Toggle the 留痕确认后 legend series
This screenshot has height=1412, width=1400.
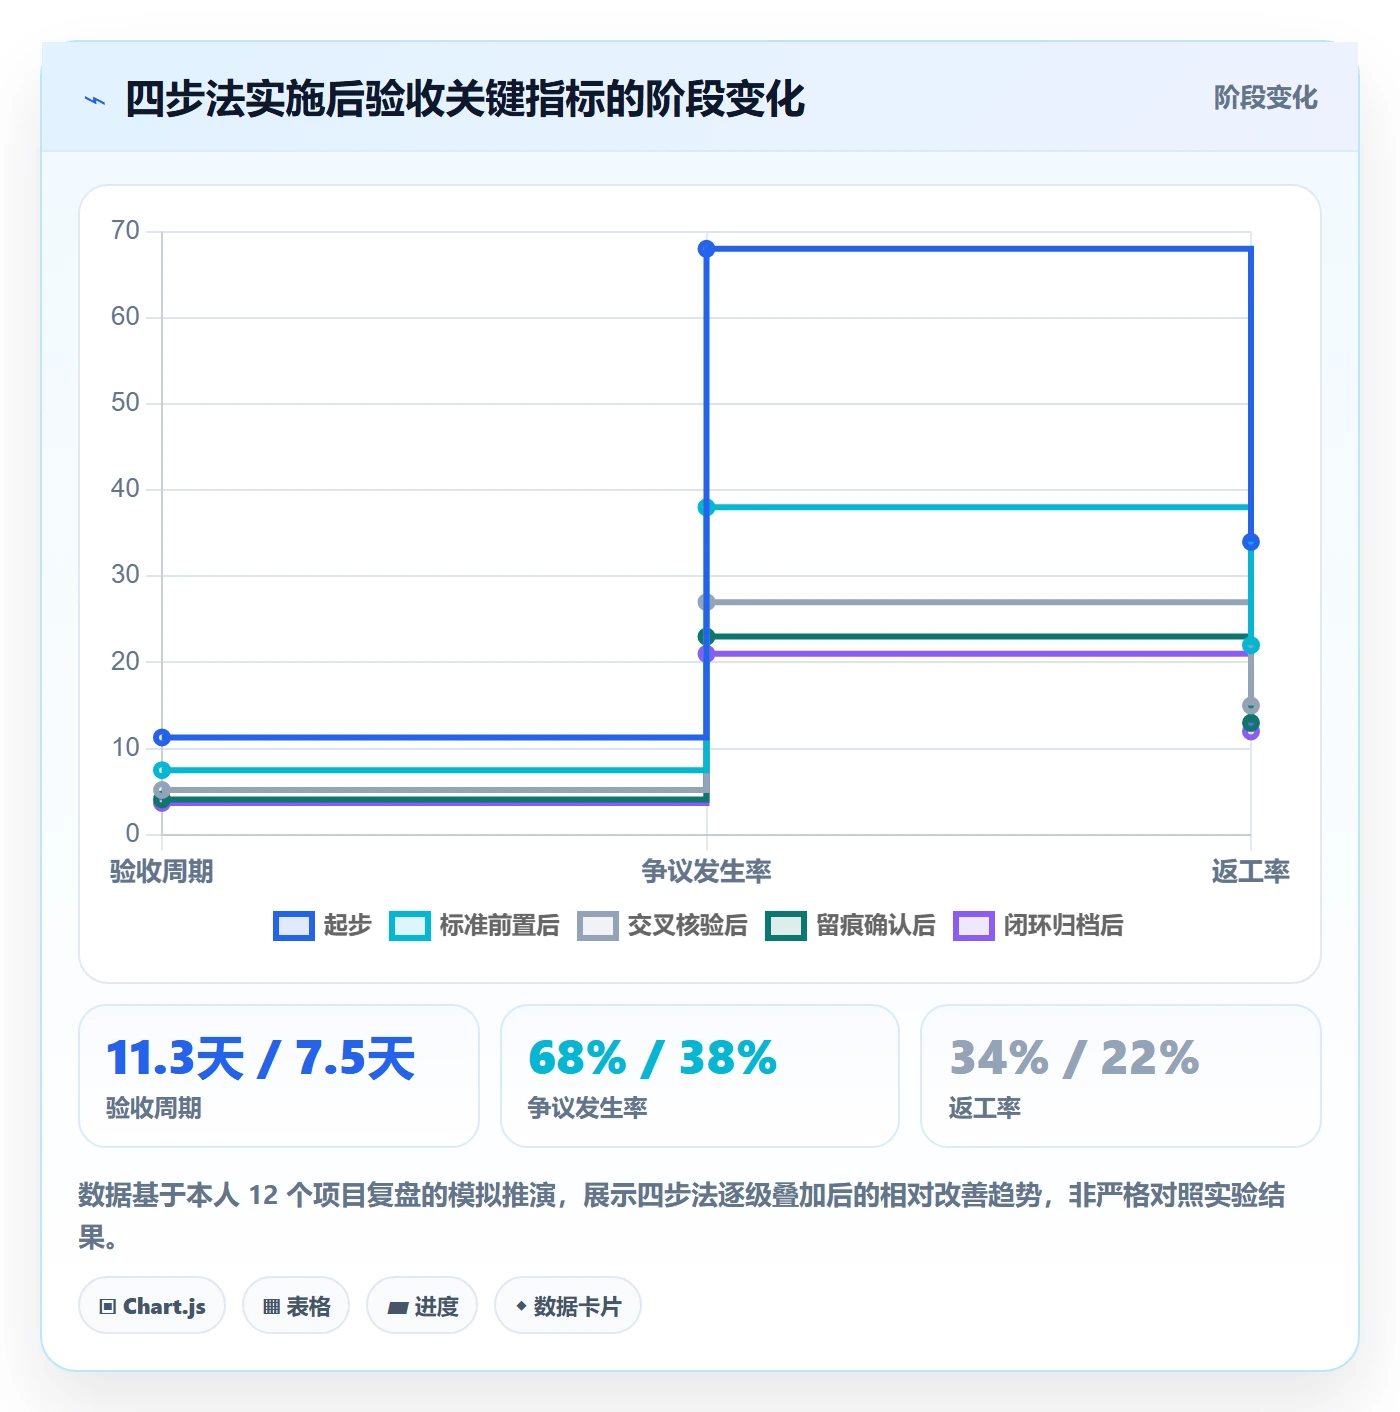(x=851, y=926)
